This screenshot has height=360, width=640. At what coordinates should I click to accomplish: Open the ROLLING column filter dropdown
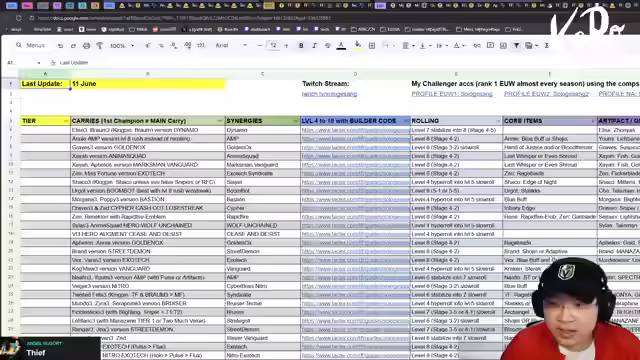498,121
